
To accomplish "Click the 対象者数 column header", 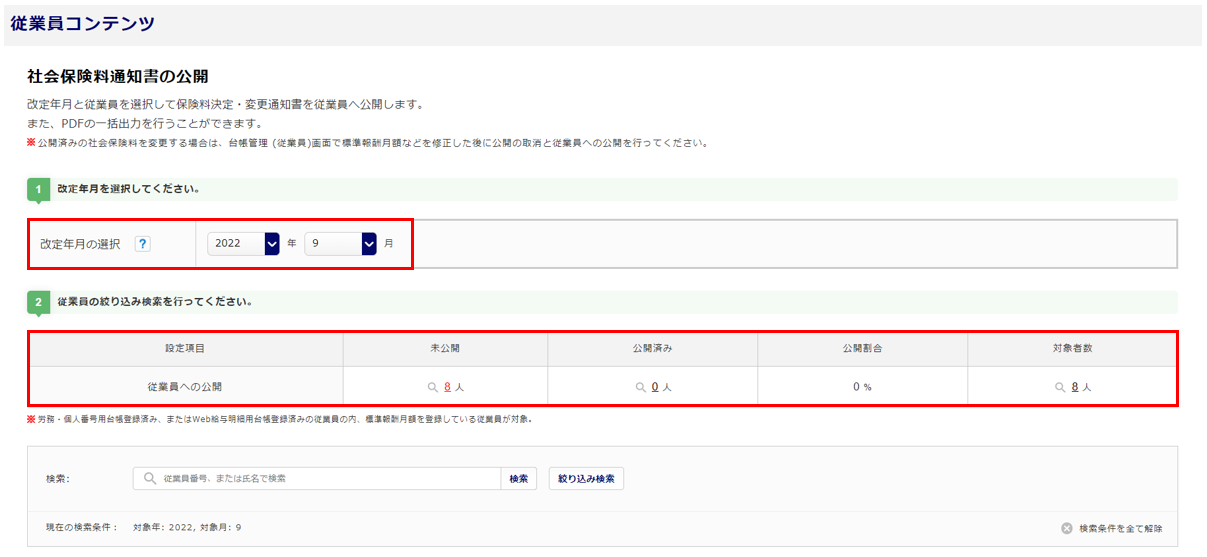I will coord(1072,348).
